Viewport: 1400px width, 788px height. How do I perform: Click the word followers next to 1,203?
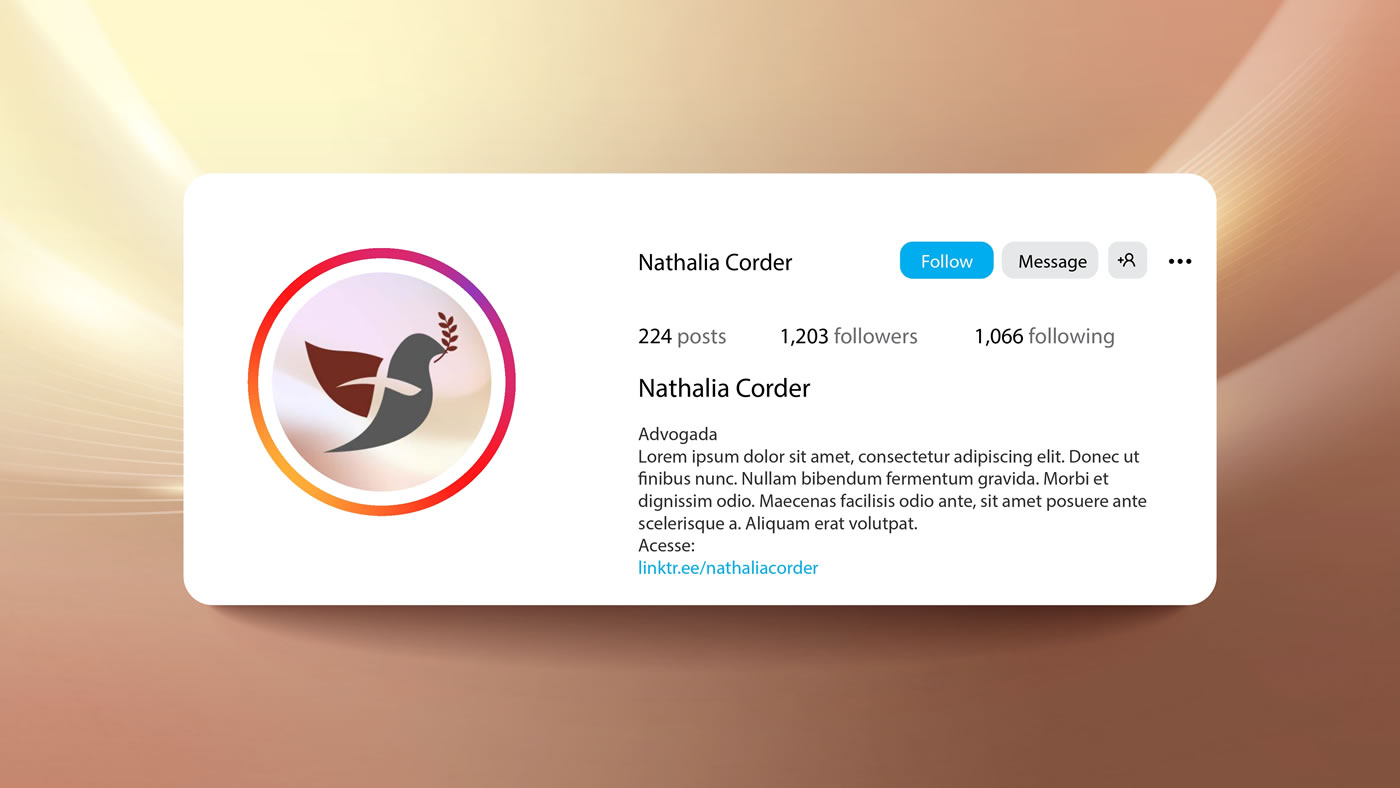pos(875,336)
